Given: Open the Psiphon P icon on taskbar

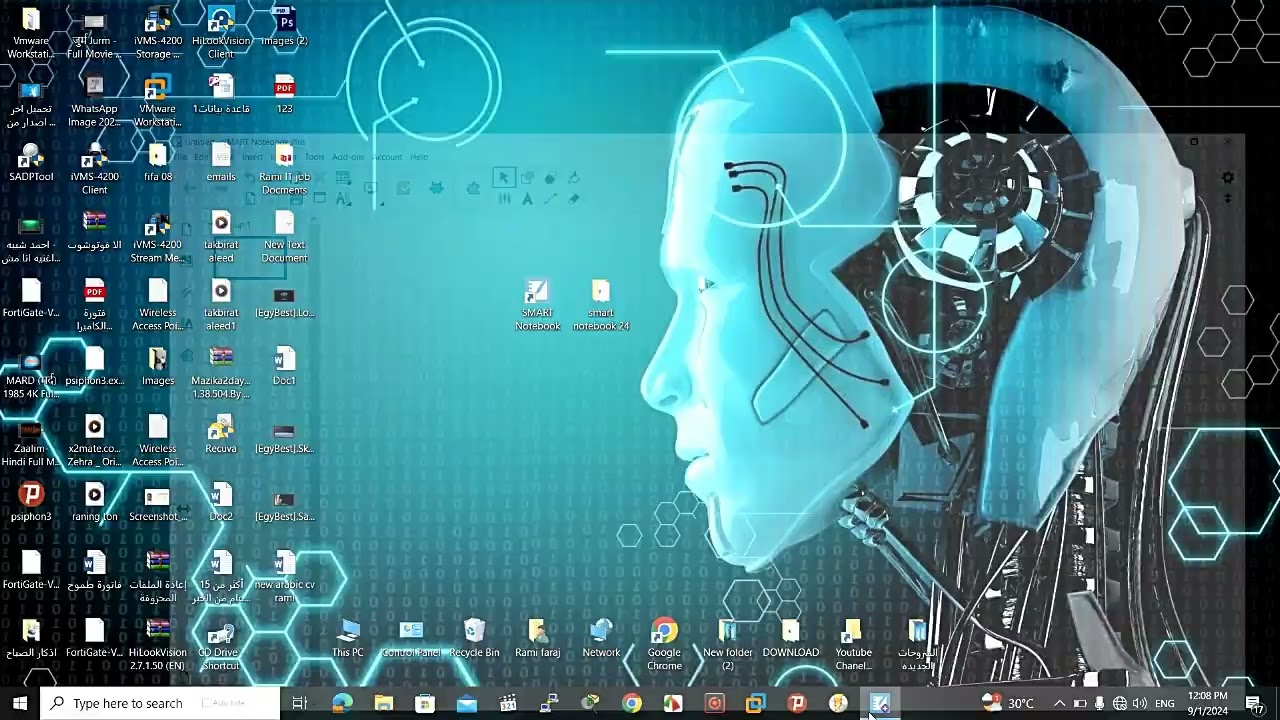Looking at the screenshot, I should tap(797, 703).
